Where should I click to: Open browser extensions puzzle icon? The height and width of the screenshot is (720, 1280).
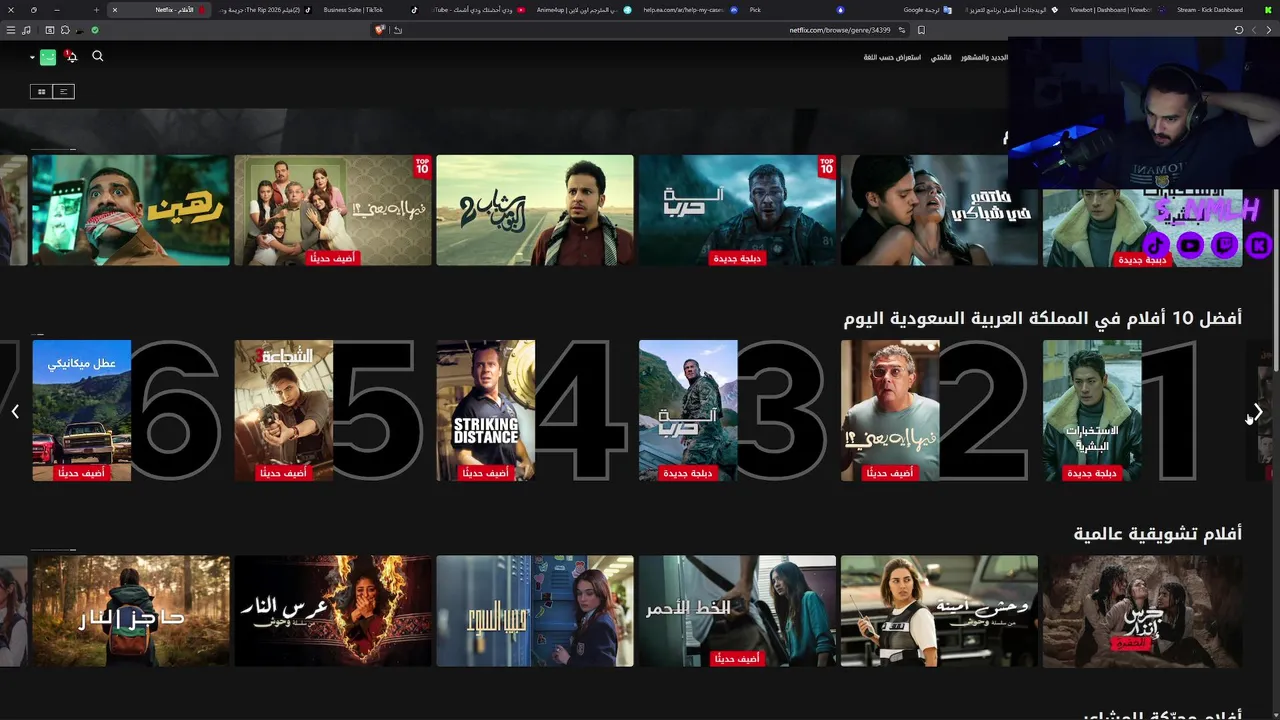pyautogui.click(x=65, y=30)
